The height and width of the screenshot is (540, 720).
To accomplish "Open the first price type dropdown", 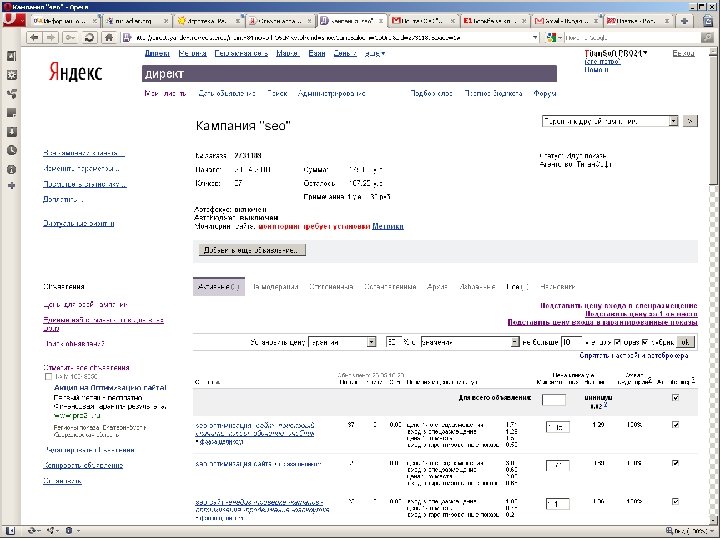I will (x=343, y=342).
